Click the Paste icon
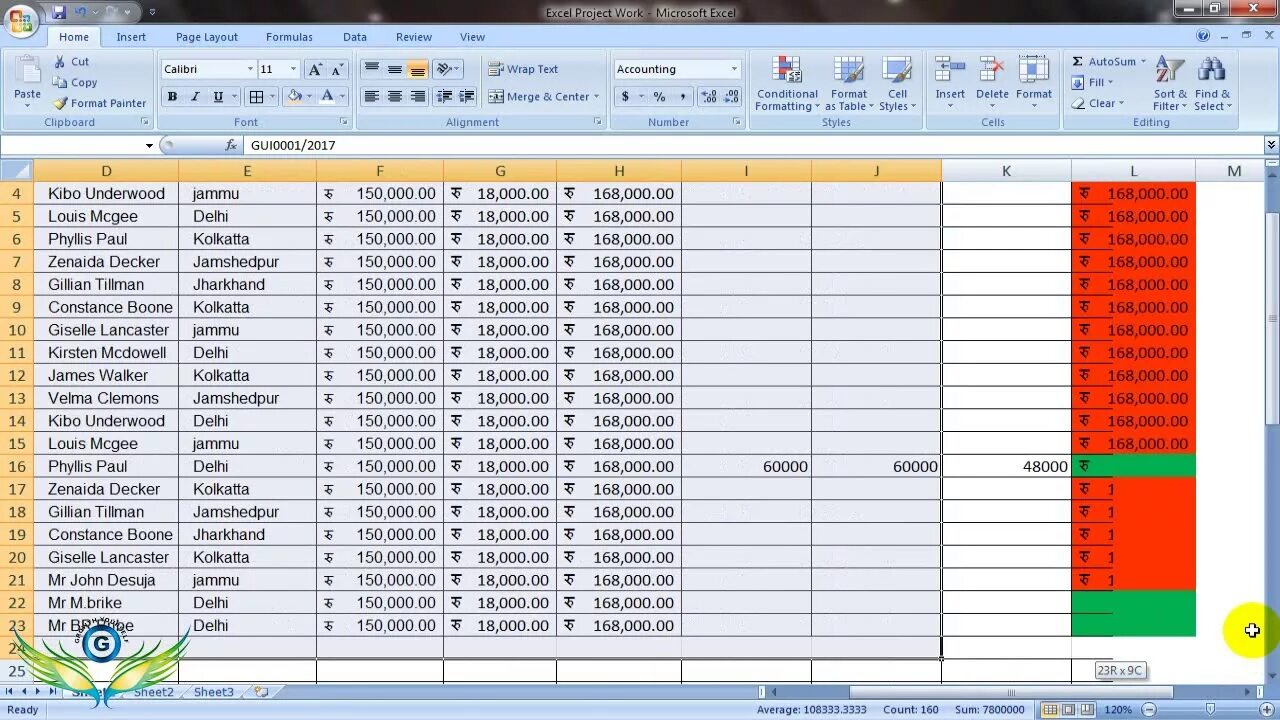The height and width of the screenshot is (720, 1280). click(27, 72)
